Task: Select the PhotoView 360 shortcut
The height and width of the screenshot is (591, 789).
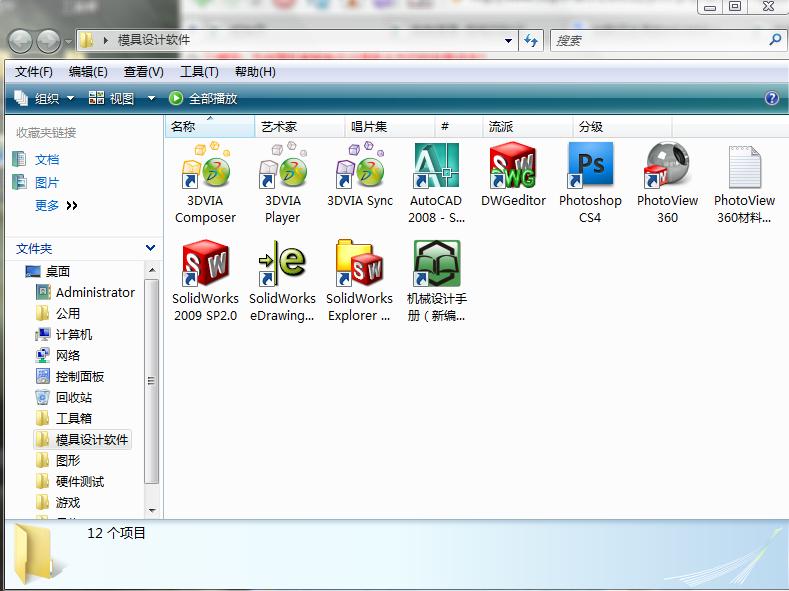Action: click(x=667, y=183)
